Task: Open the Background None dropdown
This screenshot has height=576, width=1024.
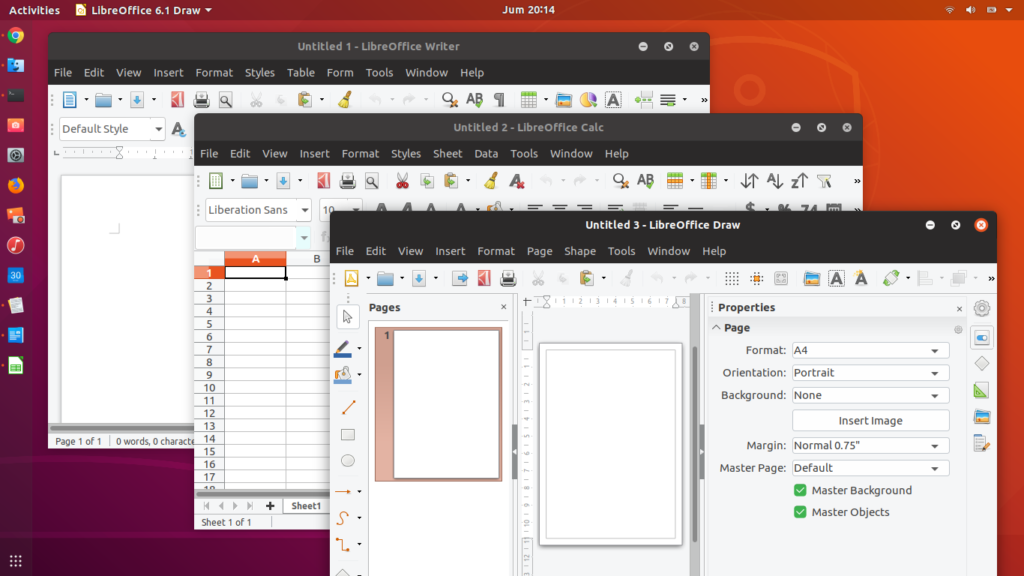Action: tap(870, 395)
